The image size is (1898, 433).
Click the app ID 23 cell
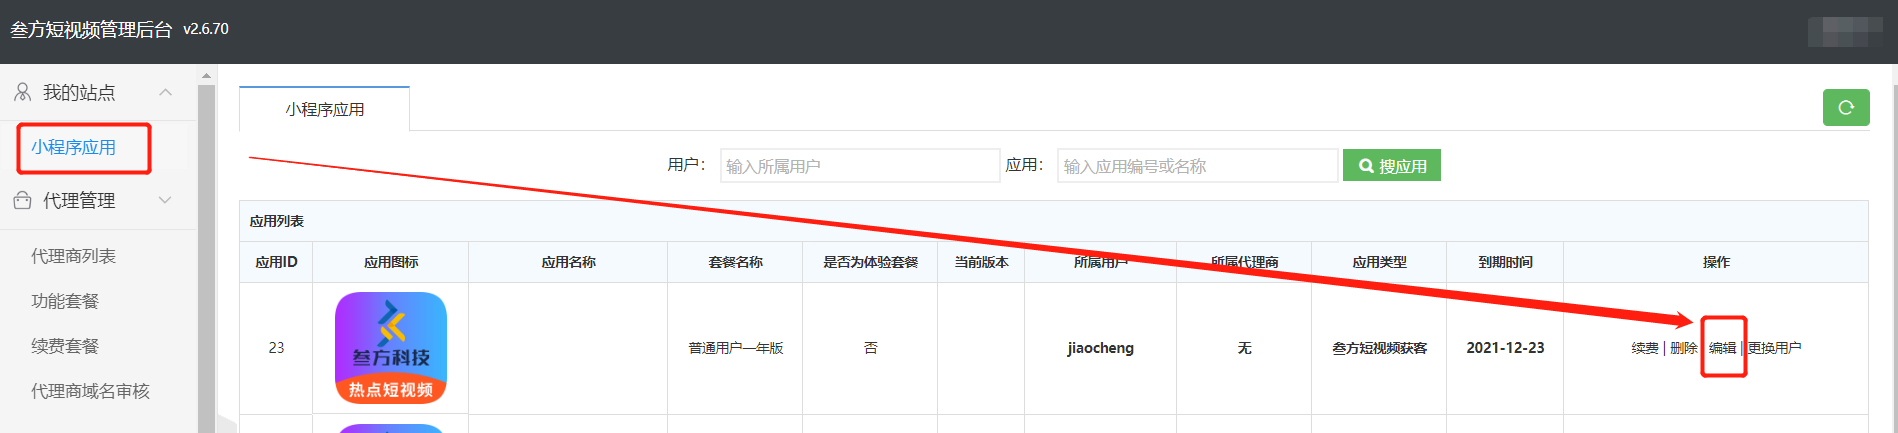pos(276,348)
